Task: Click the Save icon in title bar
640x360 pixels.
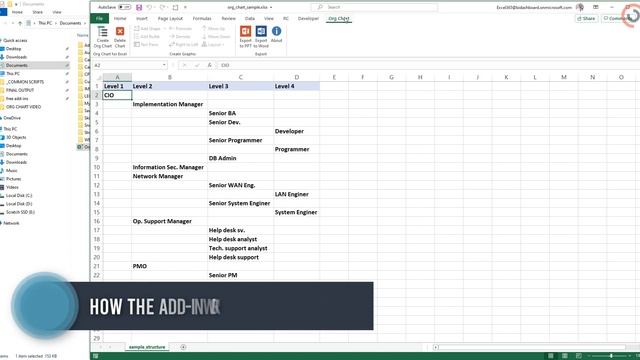Action: [x=139, y=7]
